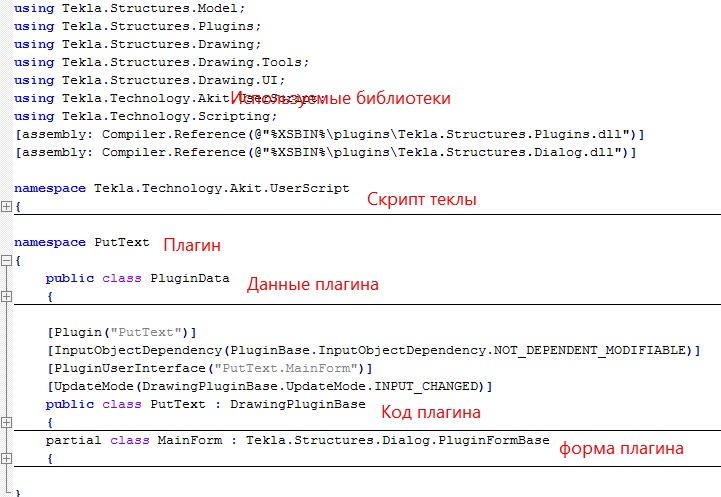Expand the PutText : DrawingPluginBase class body

[6, 422]
